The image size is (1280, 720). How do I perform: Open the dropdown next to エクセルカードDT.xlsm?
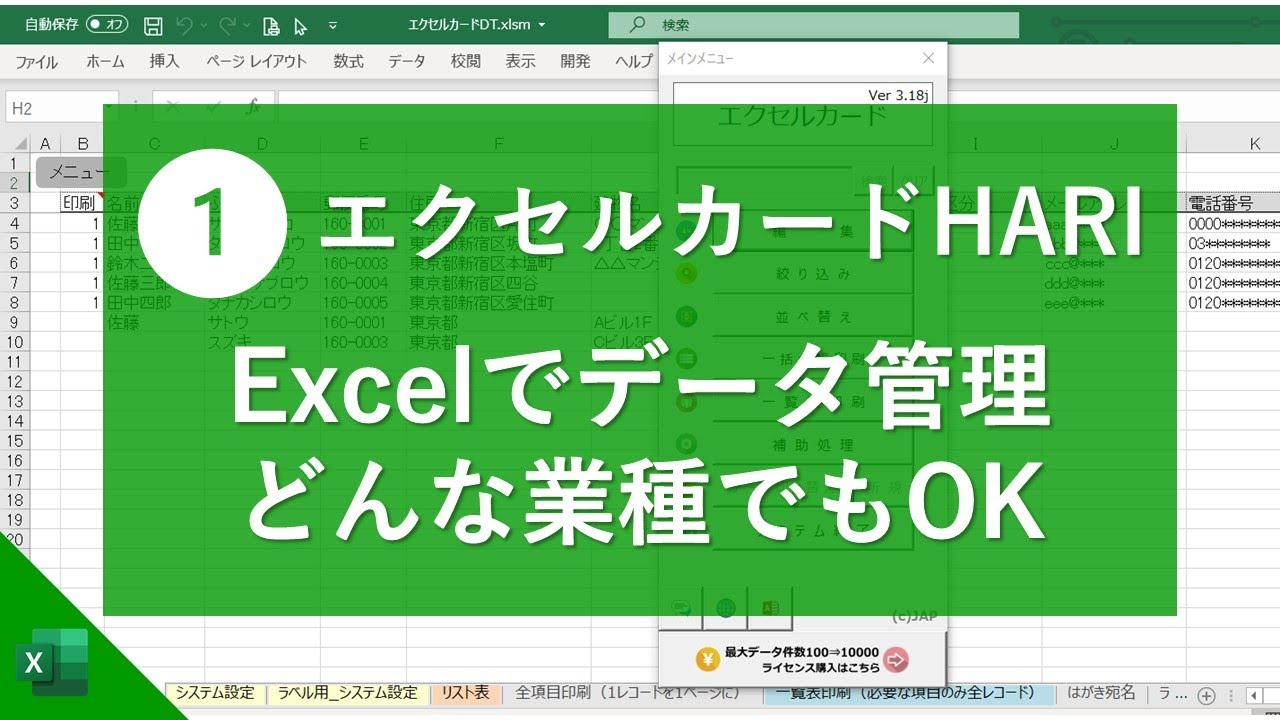click(542, 26)
